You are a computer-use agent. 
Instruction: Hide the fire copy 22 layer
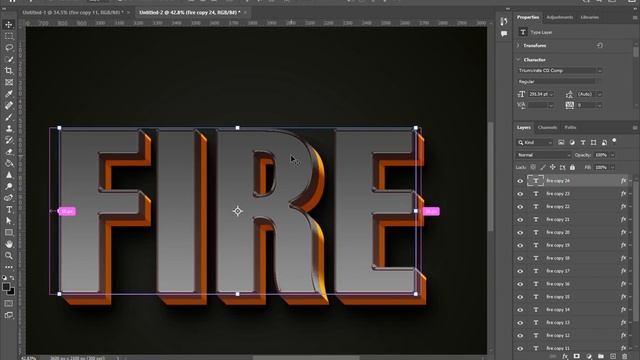pyautogui.click(x=520, y=207)
